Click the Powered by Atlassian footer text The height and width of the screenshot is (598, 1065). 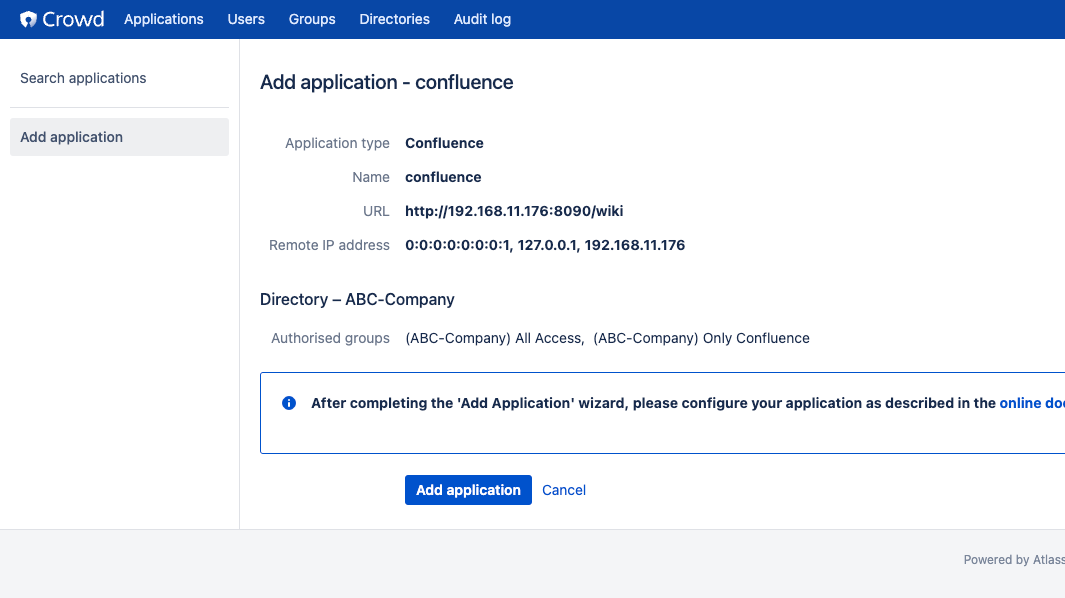point(1014,559)
